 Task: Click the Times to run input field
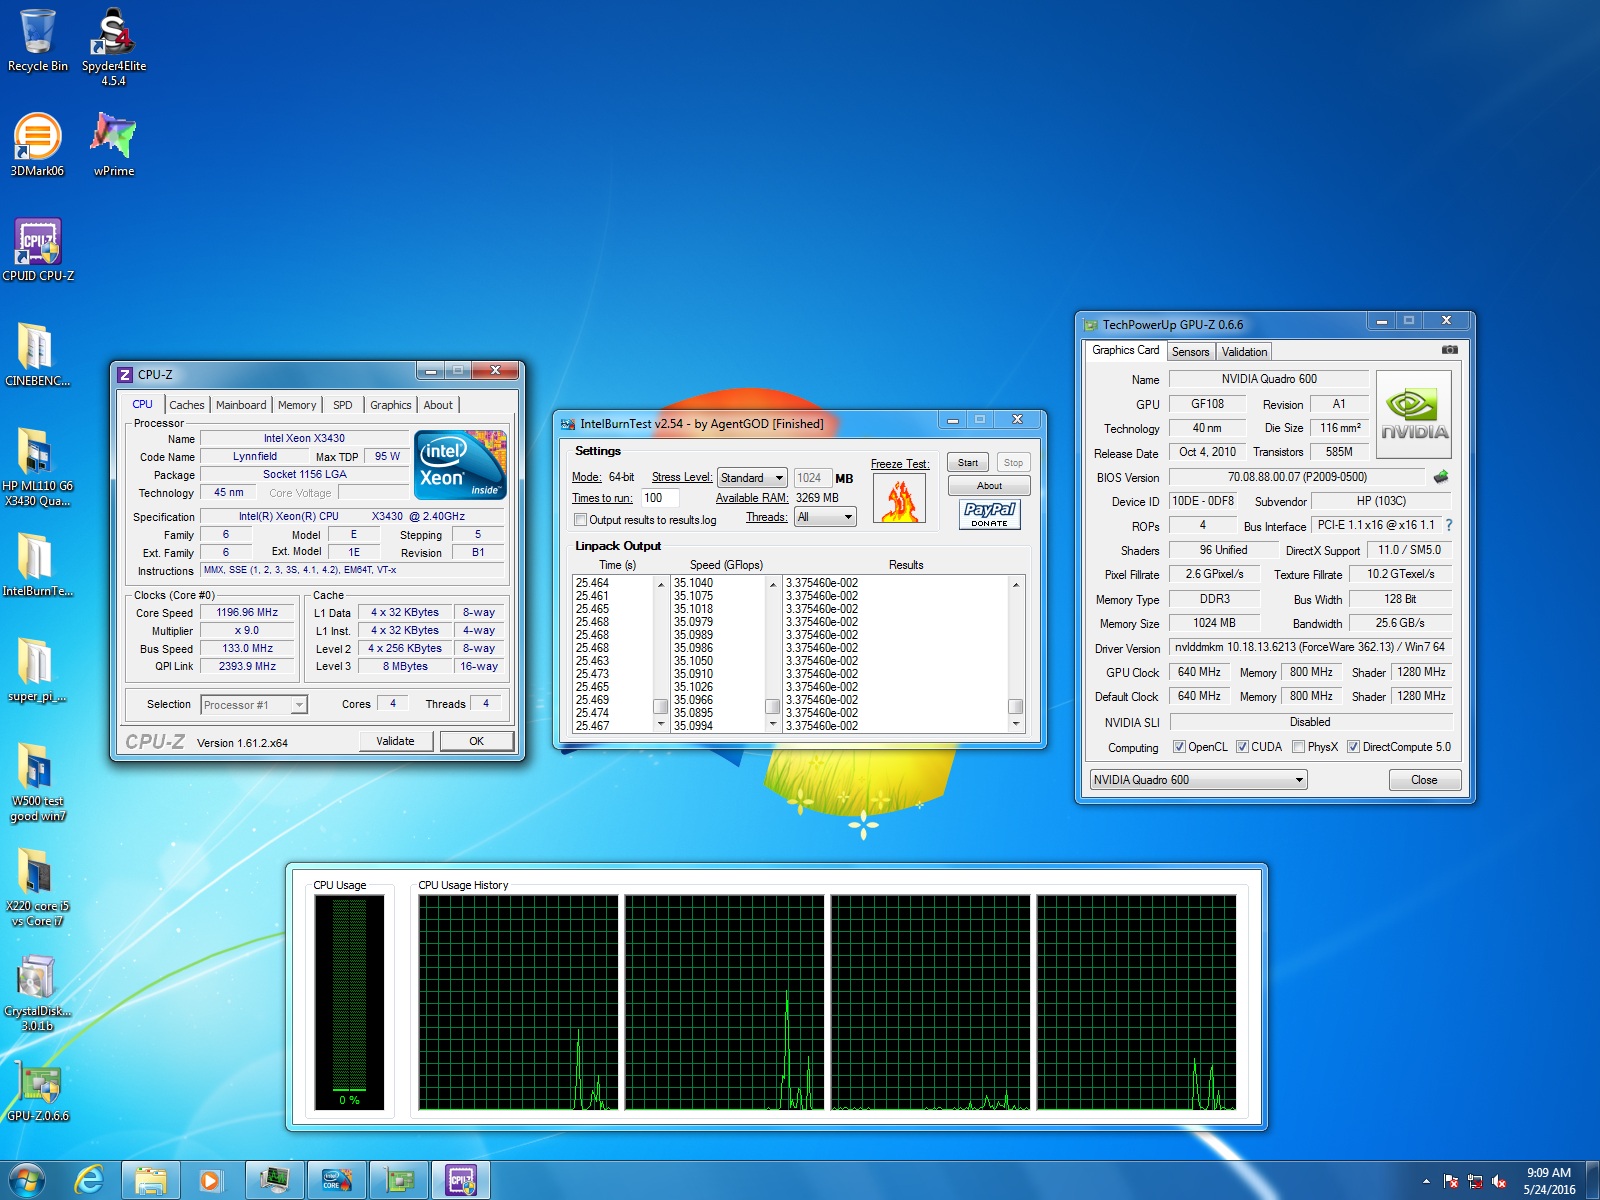click(x=660, y=498)
